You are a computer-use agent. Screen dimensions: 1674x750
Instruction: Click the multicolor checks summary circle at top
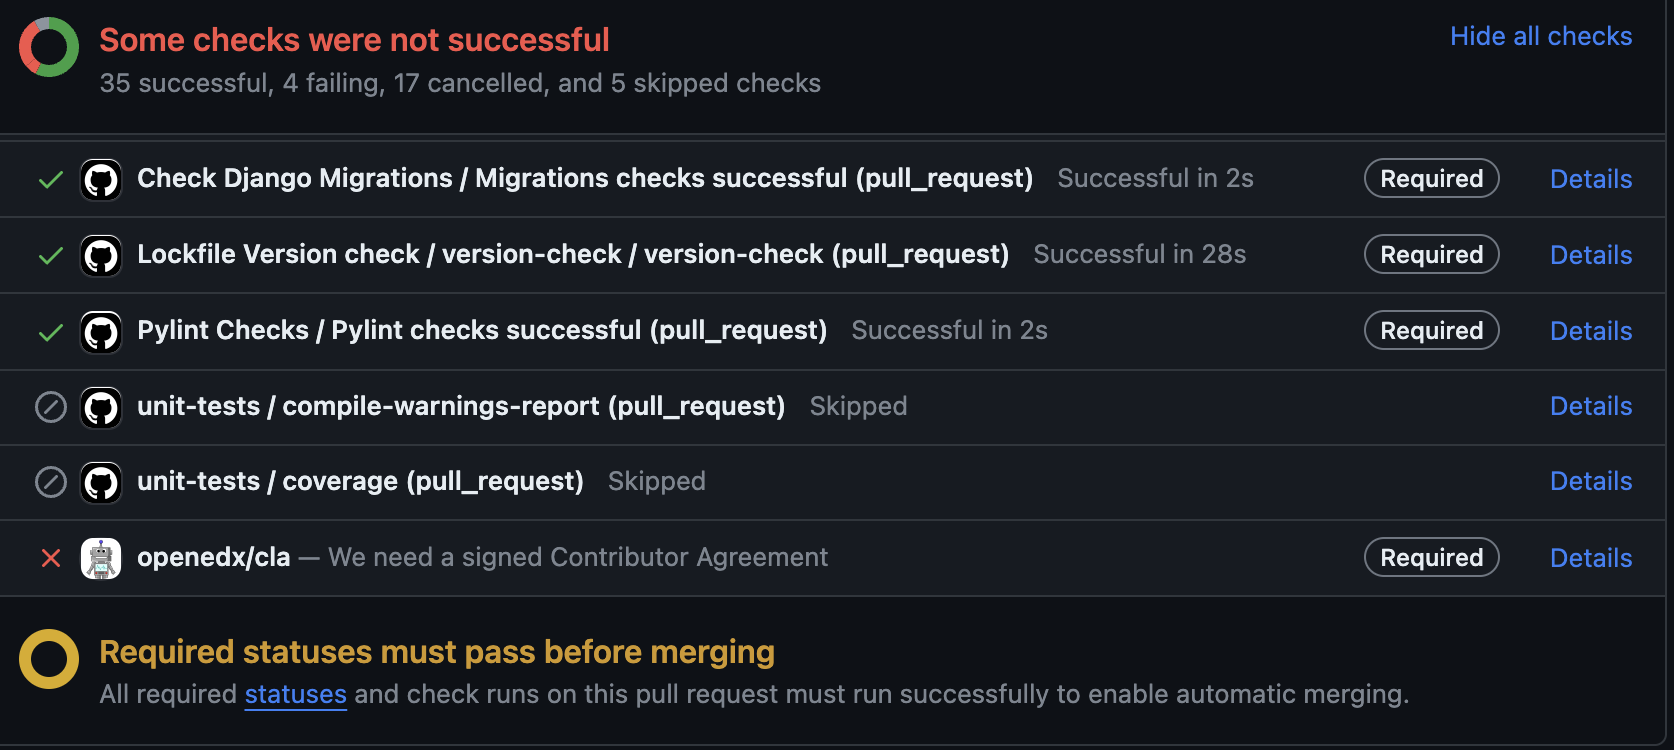coord(48,46)
